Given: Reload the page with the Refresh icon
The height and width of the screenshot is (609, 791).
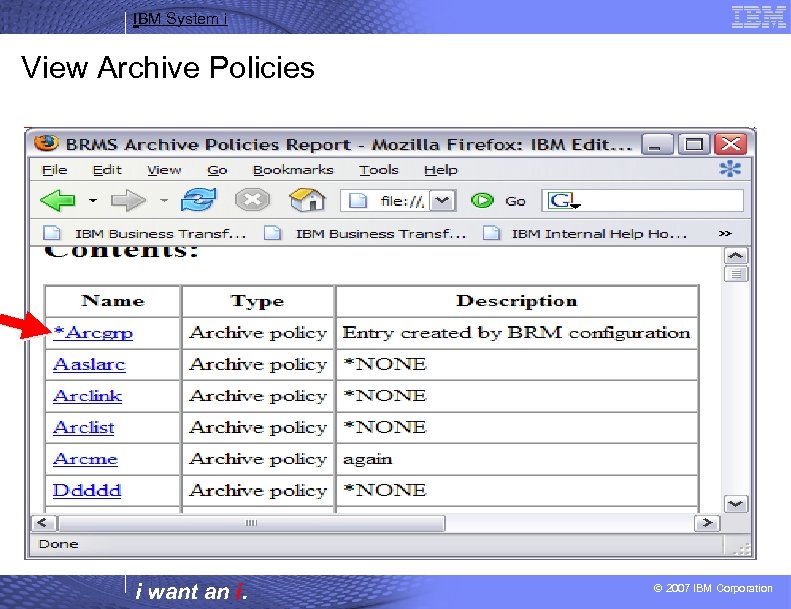Looking at the screenshot, I should click(x=199, y=200).
